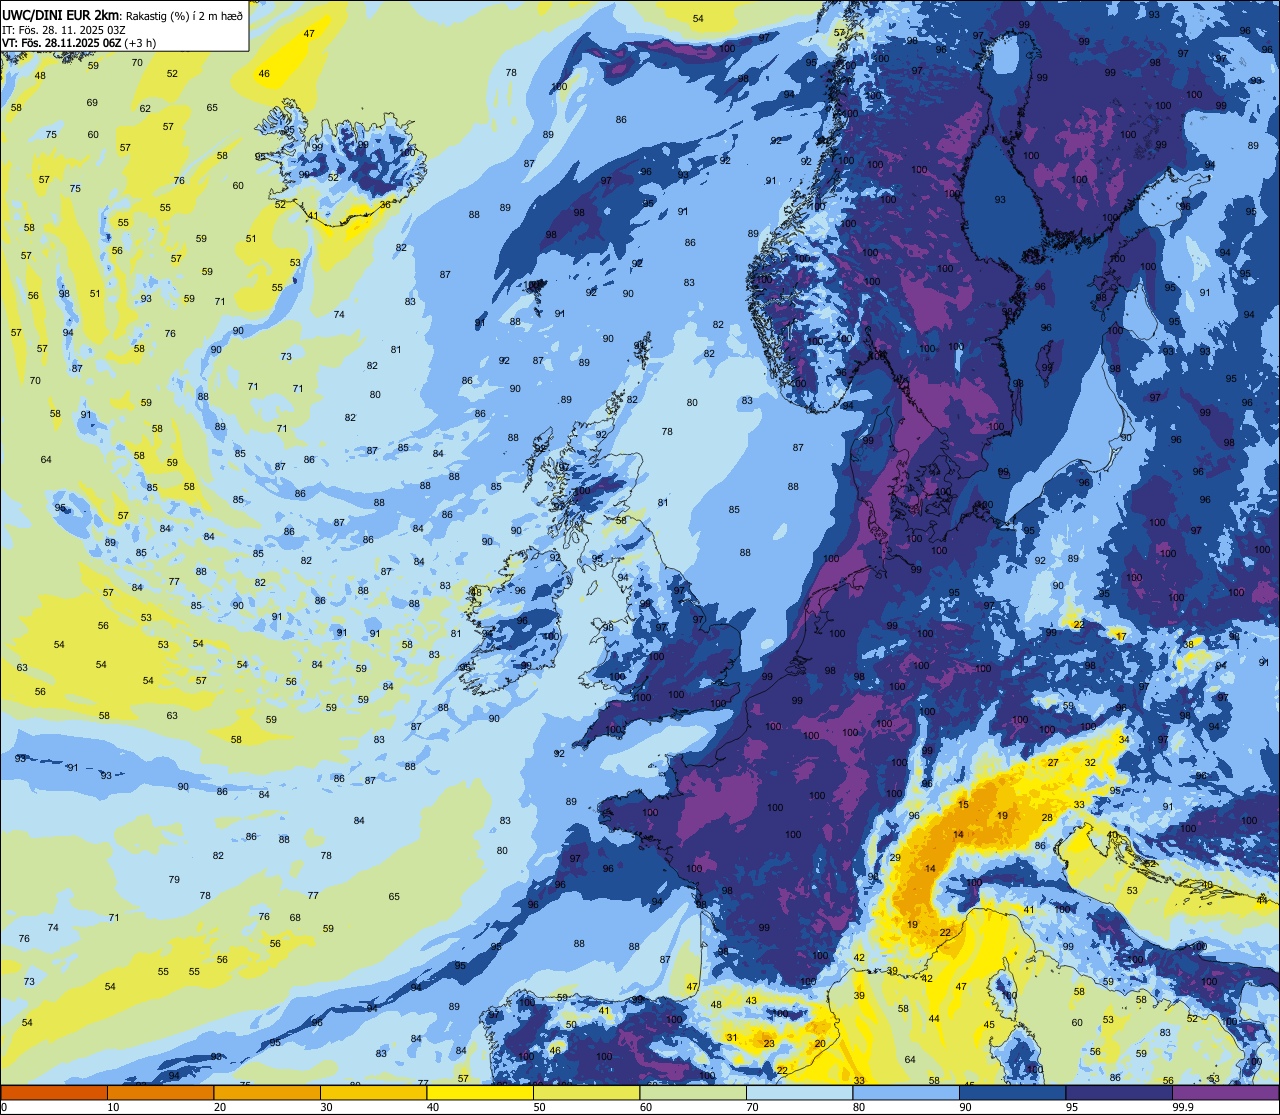
Task: Click the 20–30% amber legend swatch
Action: point(267,1092)
